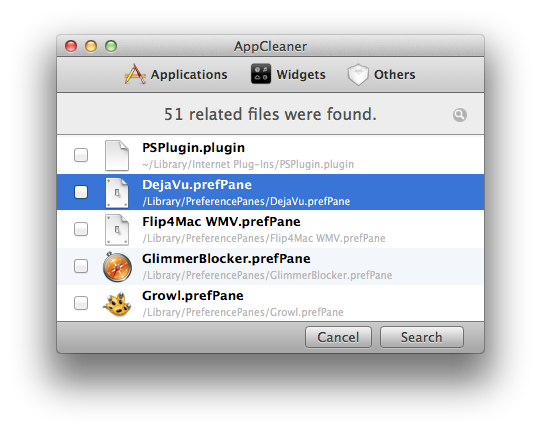
Task: Click the Others plugin brick icon
Action: pyautogui.click(x=358, y=75)
